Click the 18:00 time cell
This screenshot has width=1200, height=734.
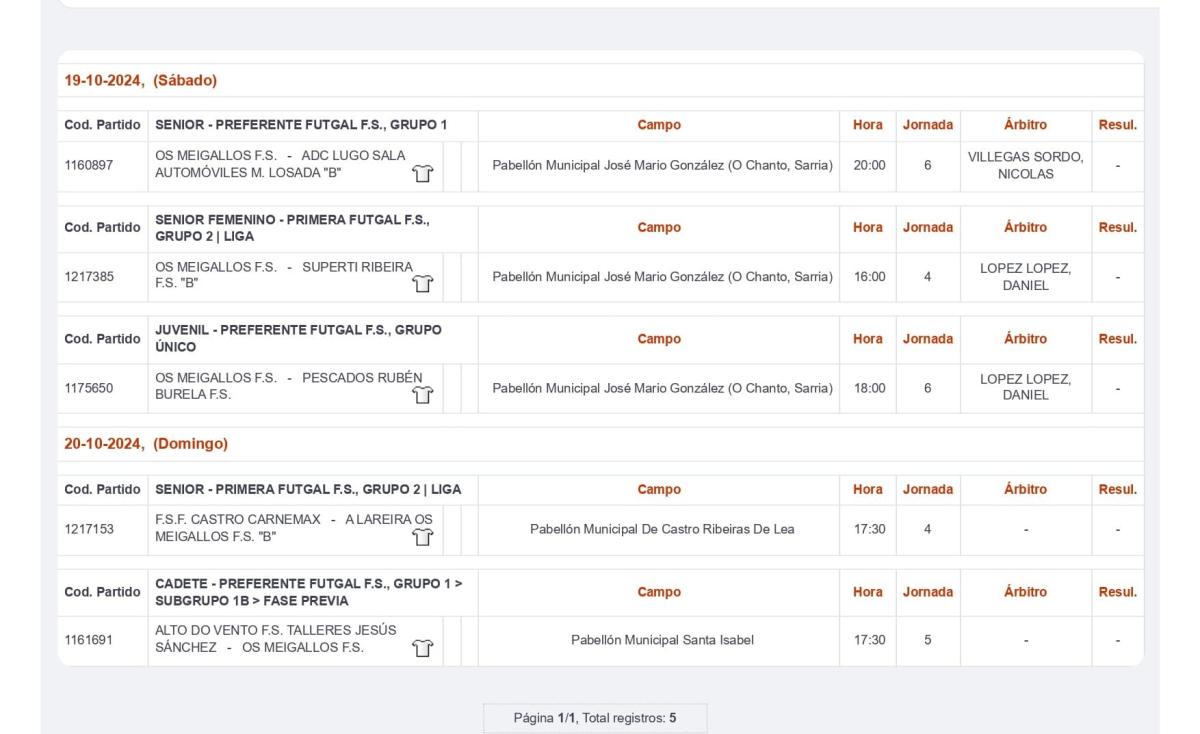pos(869,388)
